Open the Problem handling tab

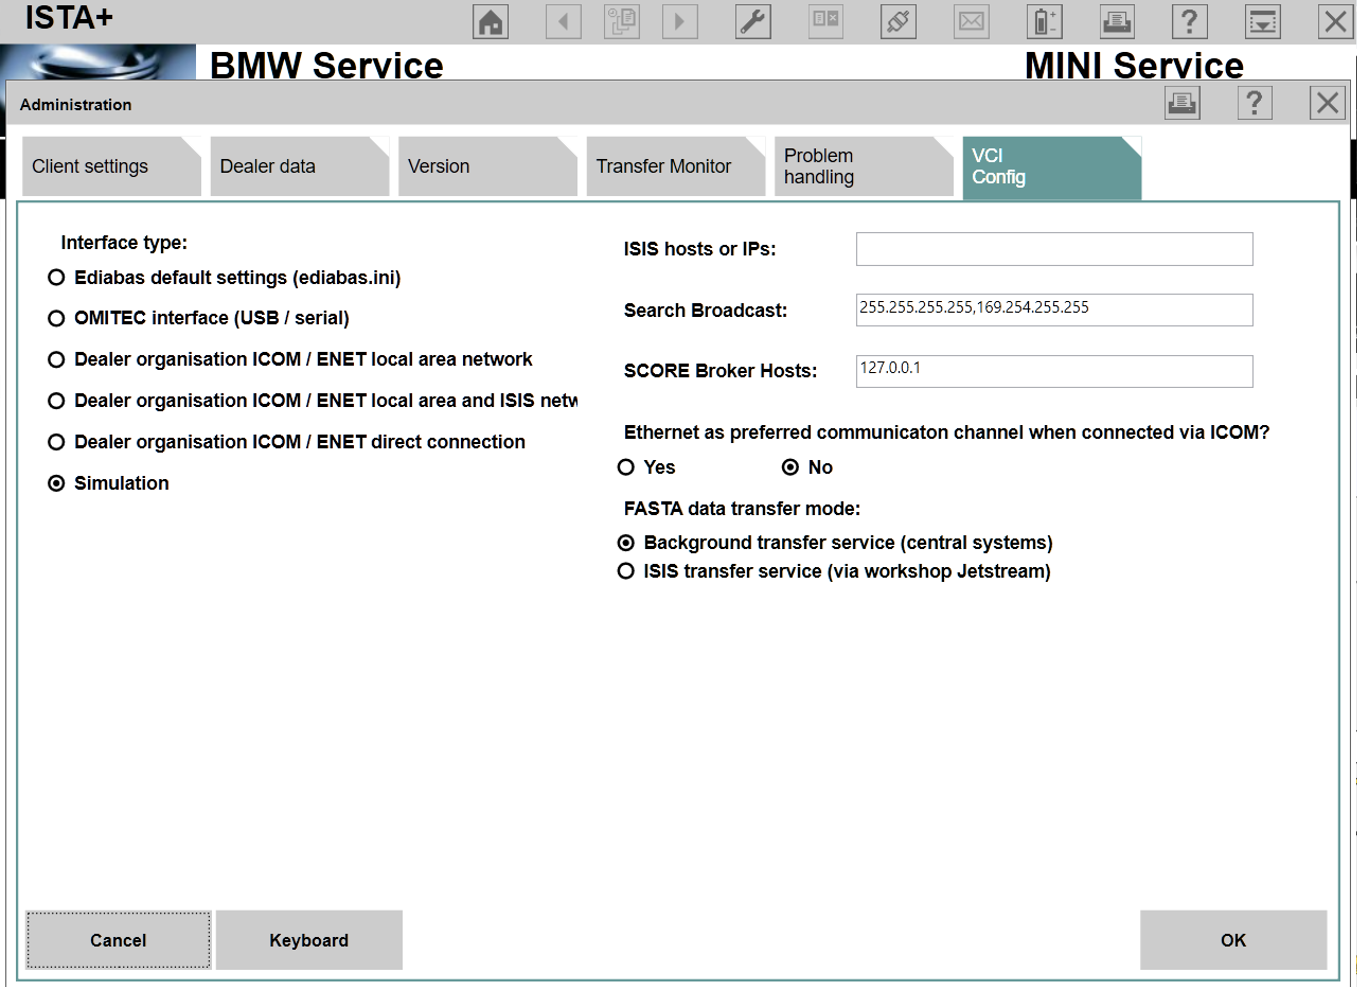coord(863,167)
